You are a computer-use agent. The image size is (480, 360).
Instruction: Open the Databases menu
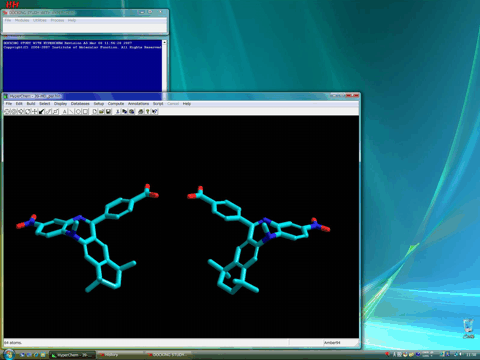tap(80, 104)
